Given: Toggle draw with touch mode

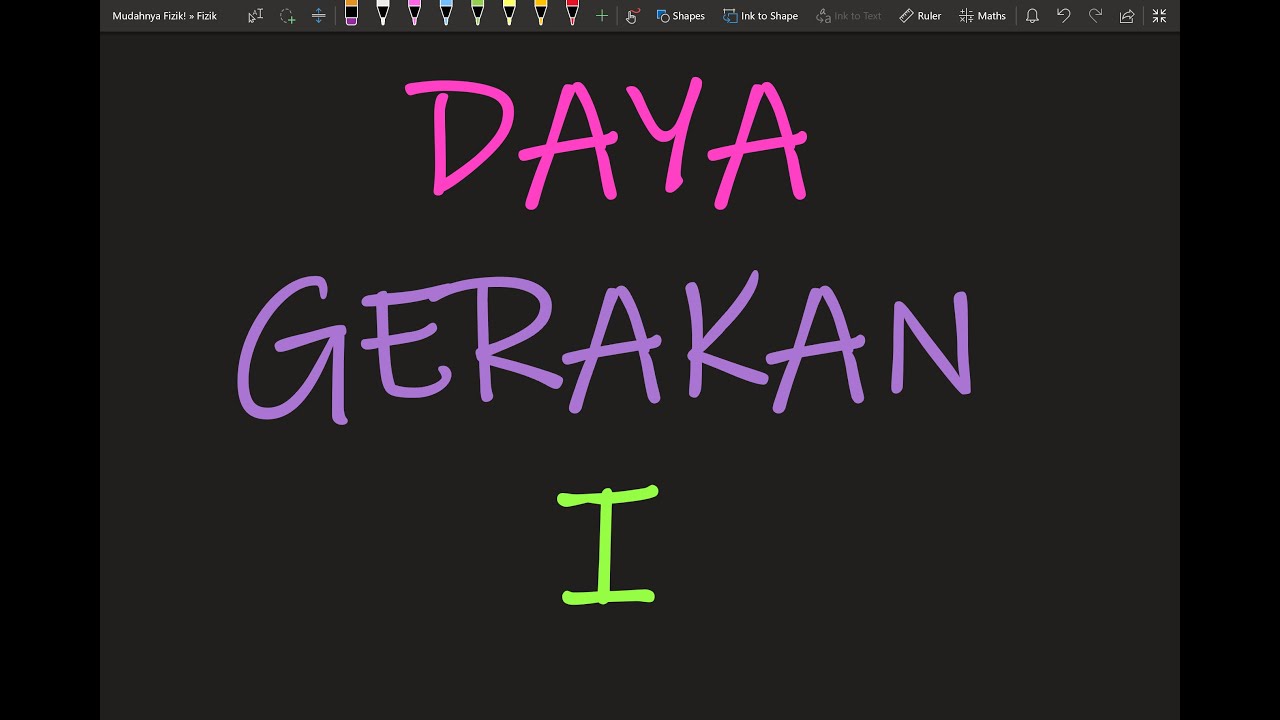Looking at the screenshot, I should 632,16.
